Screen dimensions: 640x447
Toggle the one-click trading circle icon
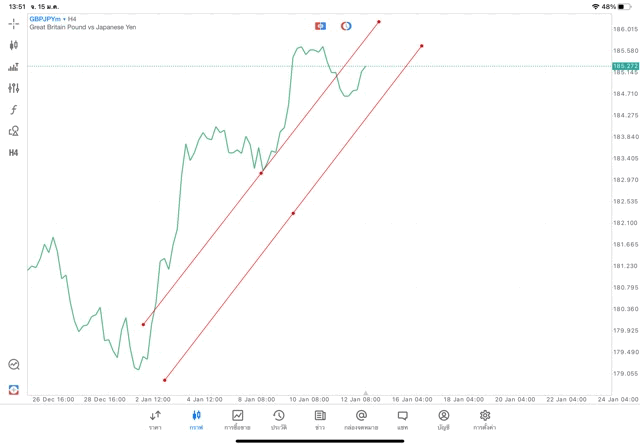[x=346, y=25]
